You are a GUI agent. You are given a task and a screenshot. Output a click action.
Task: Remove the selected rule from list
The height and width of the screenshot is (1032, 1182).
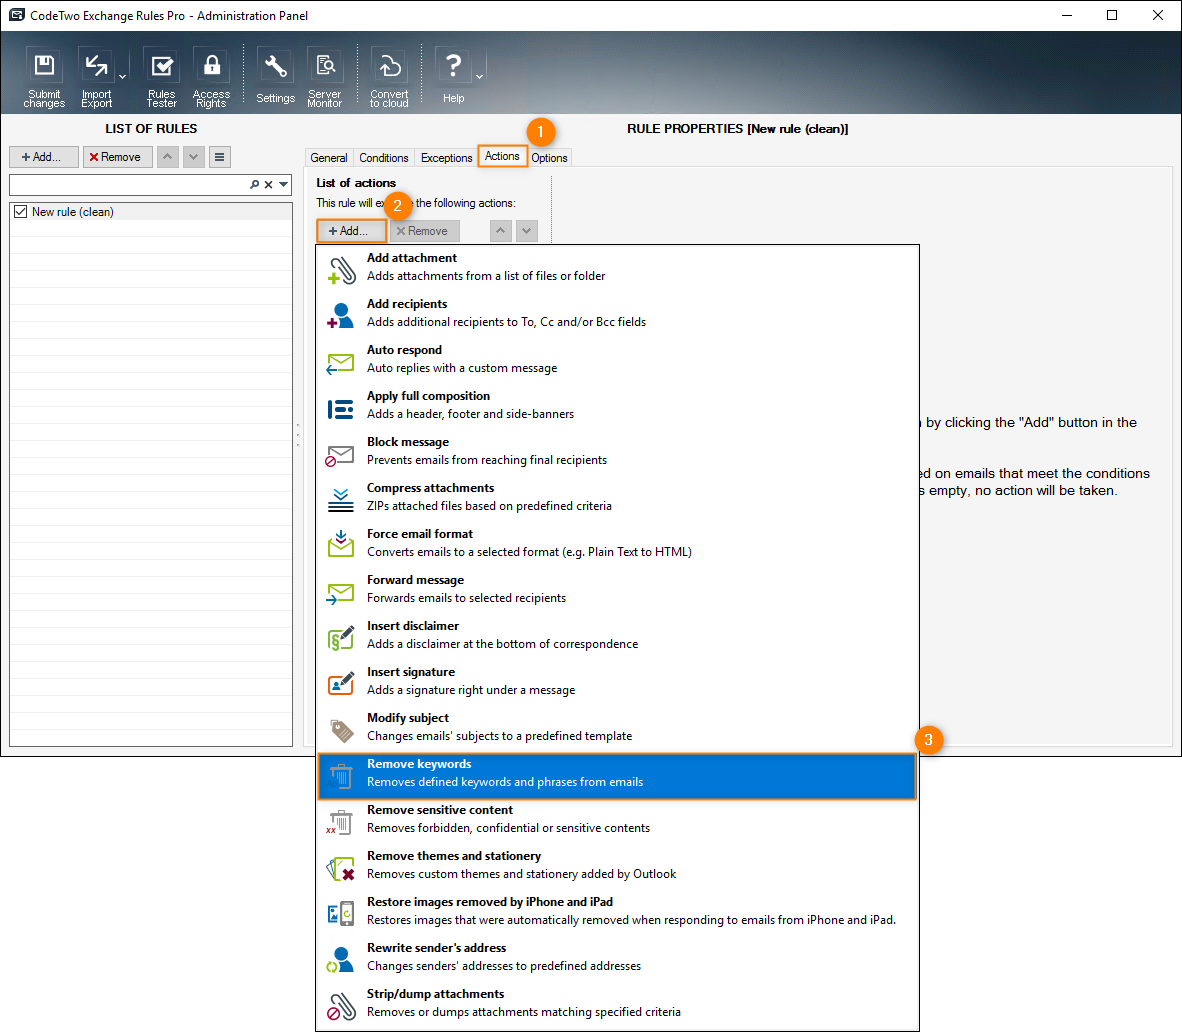coord(118,157)
